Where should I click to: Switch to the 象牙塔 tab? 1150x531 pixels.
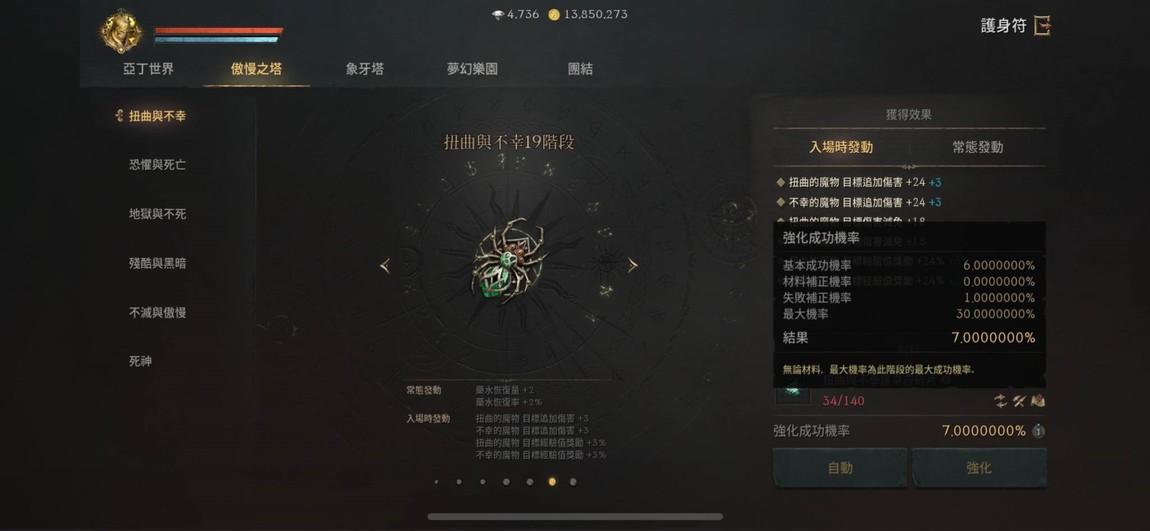(x=365, y=69)
